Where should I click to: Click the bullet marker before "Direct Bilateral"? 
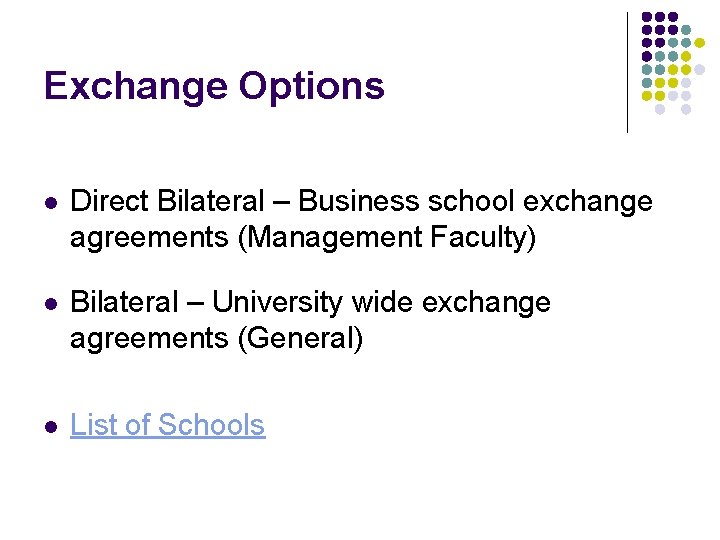coord(50,204)
